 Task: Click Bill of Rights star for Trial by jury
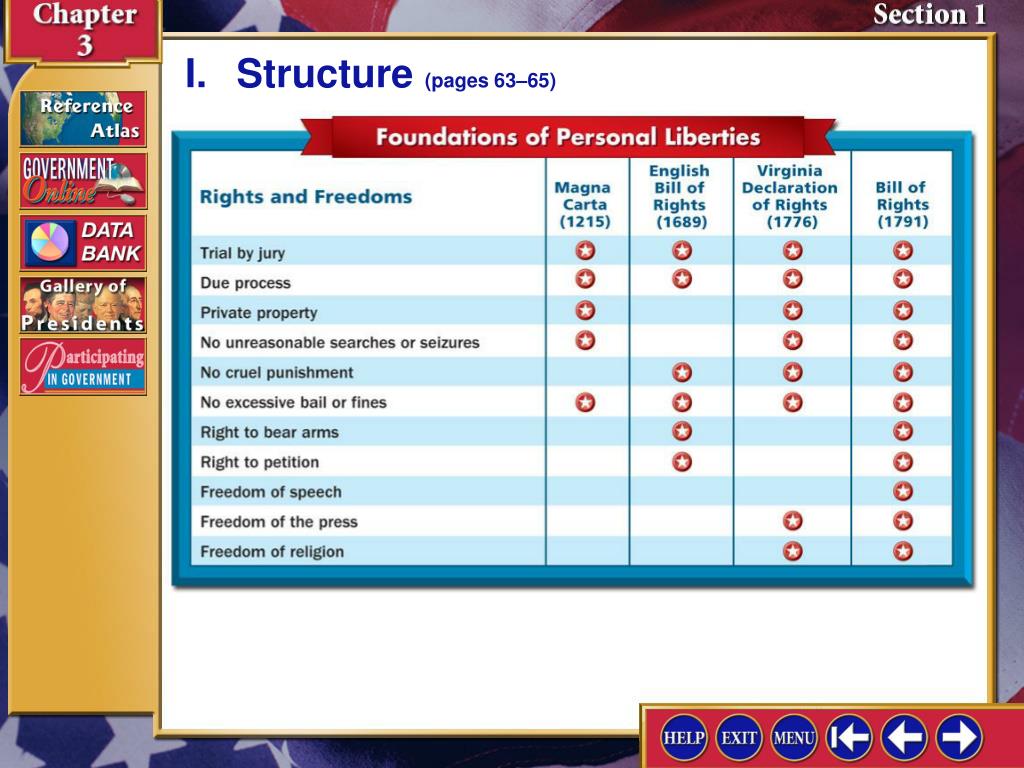903,250
